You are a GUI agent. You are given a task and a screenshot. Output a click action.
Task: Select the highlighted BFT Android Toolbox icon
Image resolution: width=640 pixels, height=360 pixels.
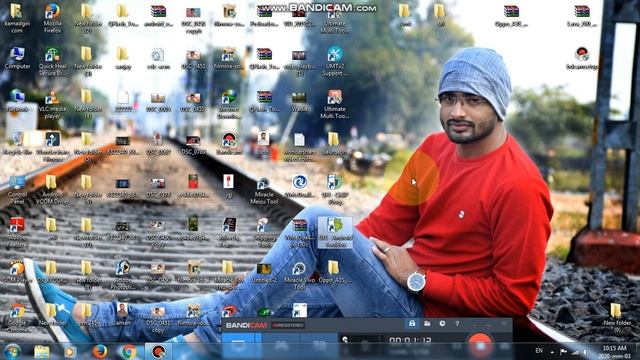click(335, 233)
